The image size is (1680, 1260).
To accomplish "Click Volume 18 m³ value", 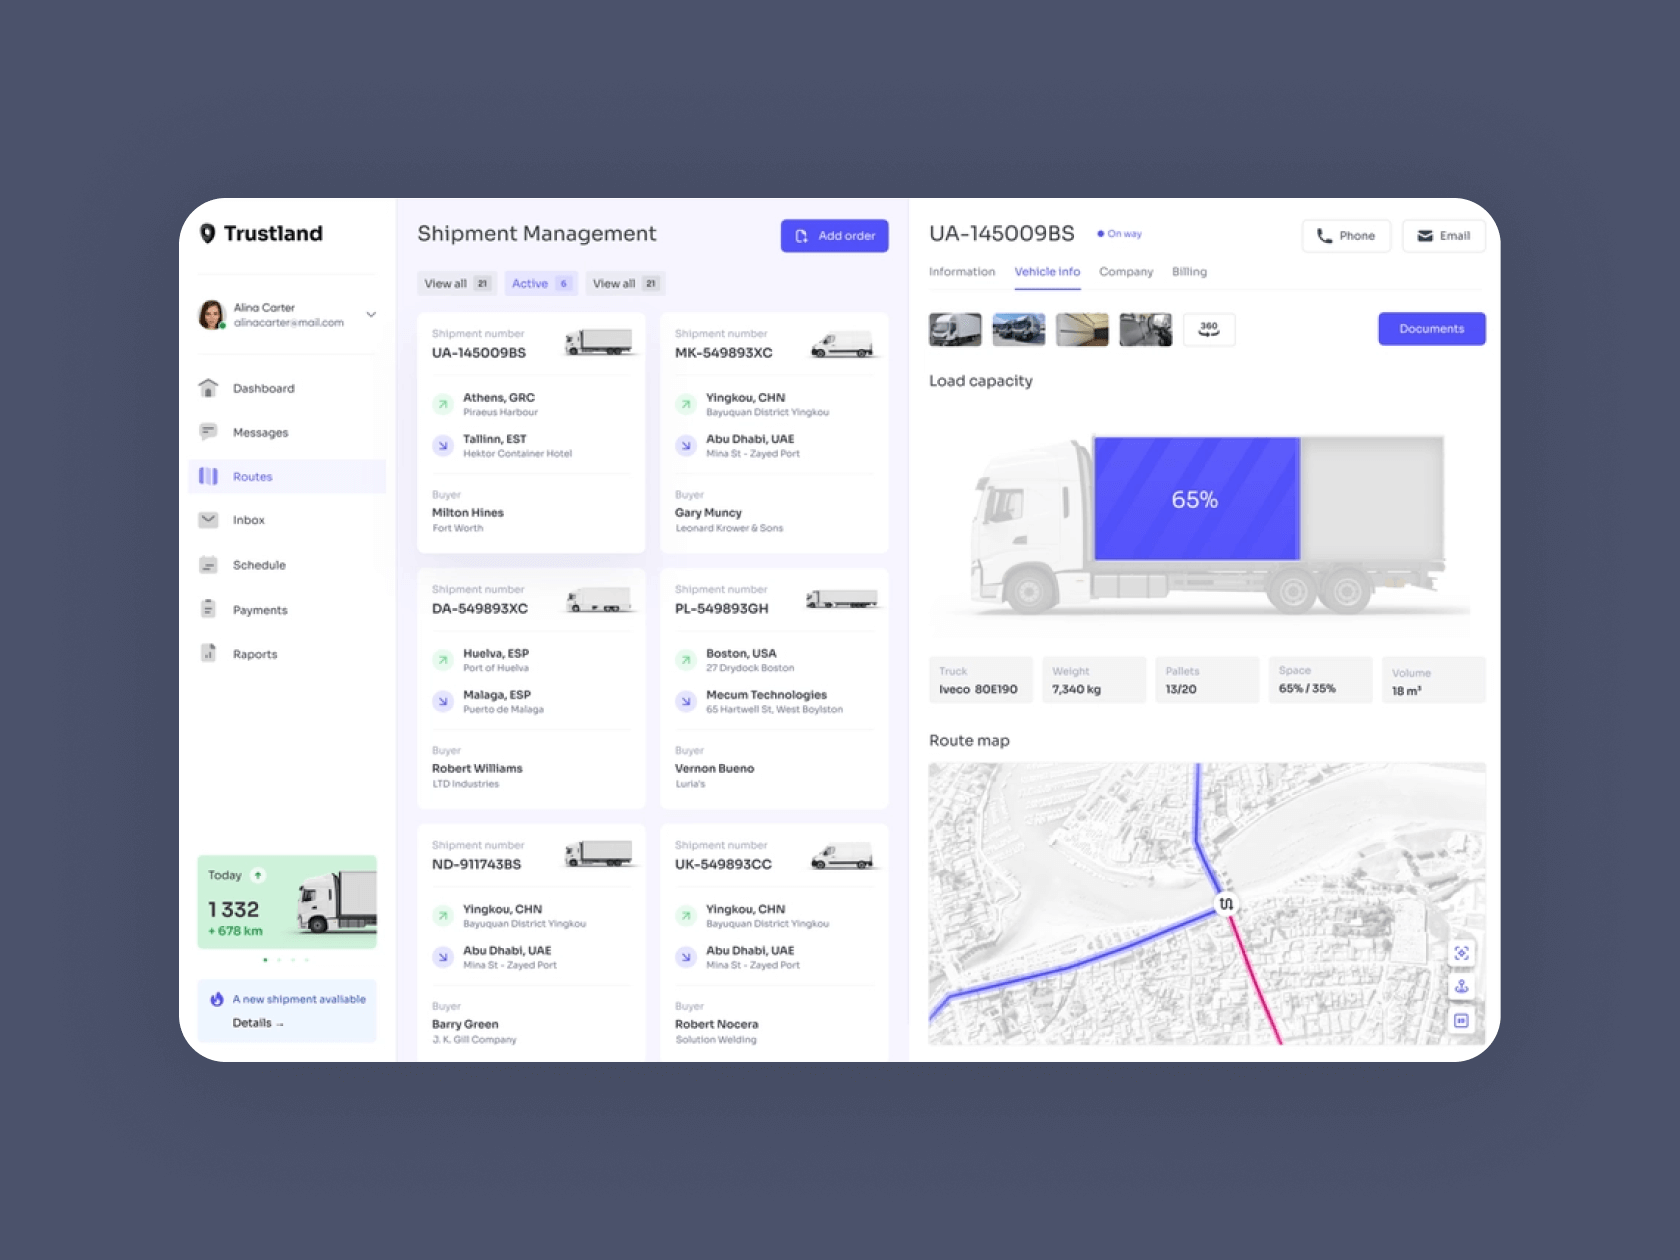I will (1407, 691).
